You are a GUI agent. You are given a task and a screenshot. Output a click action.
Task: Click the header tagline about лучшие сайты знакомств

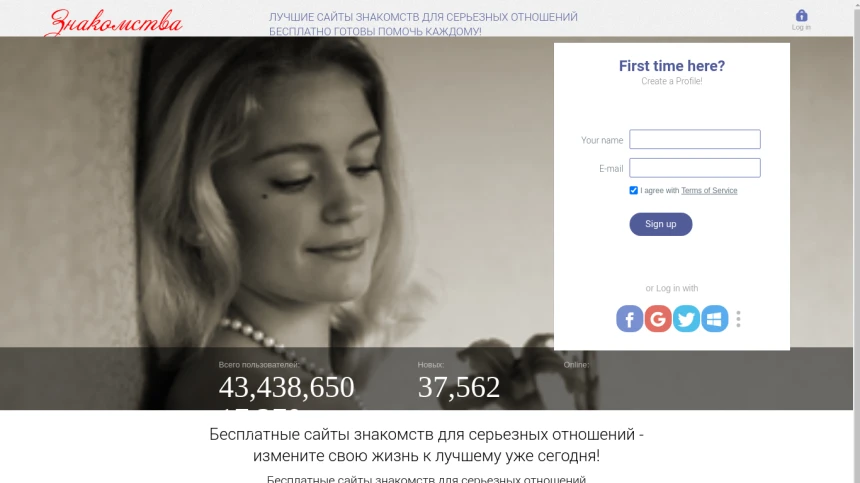point(423,24)
